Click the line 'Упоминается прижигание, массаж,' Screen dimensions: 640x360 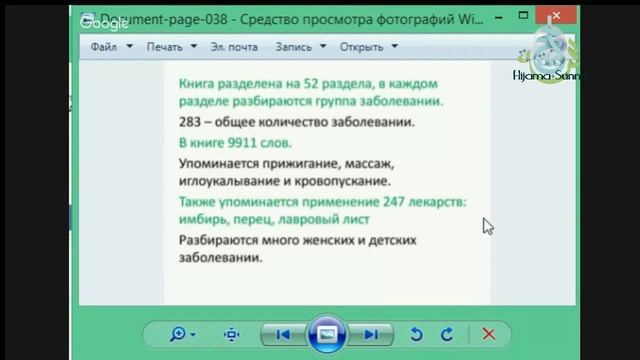pyautogui.click(x=287, y=164)
